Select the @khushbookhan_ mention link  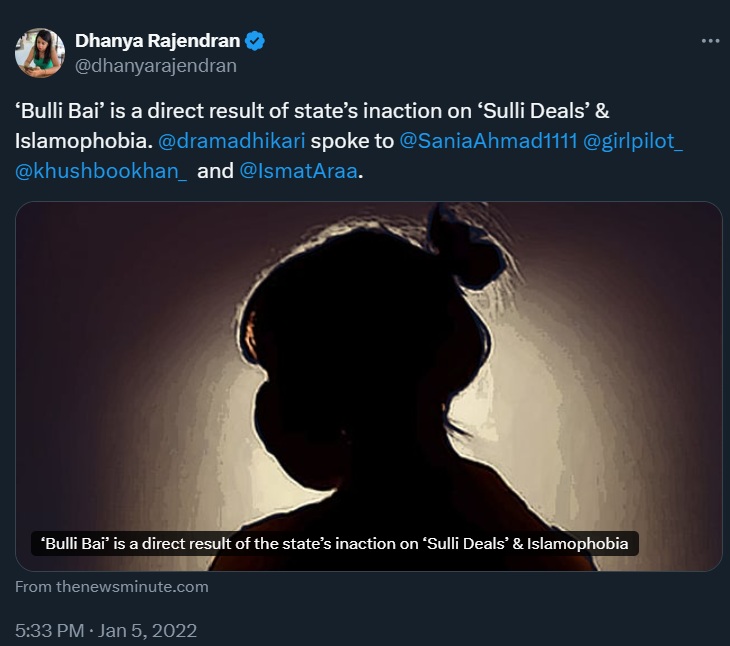[102, 171]
